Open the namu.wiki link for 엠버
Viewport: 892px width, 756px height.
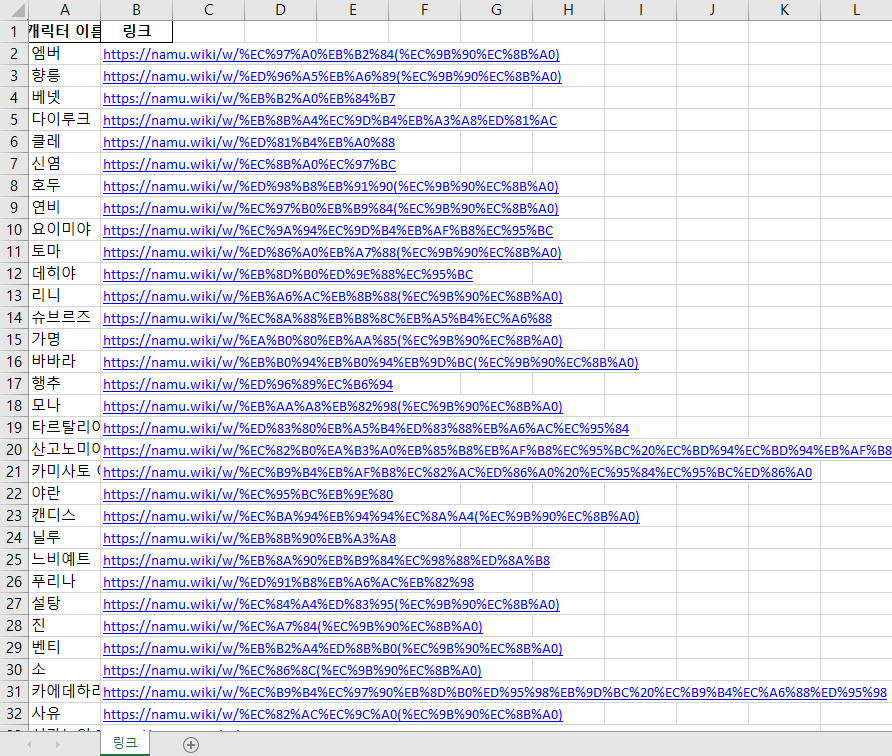click(x=331, y=55)
